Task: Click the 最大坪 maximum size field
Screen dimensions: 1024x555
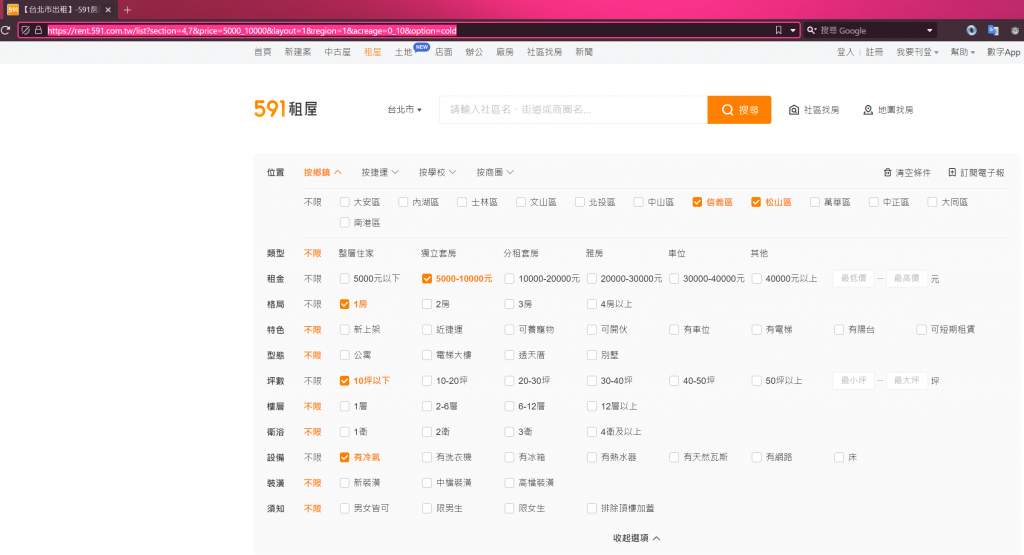Action: tap(907, 381)
